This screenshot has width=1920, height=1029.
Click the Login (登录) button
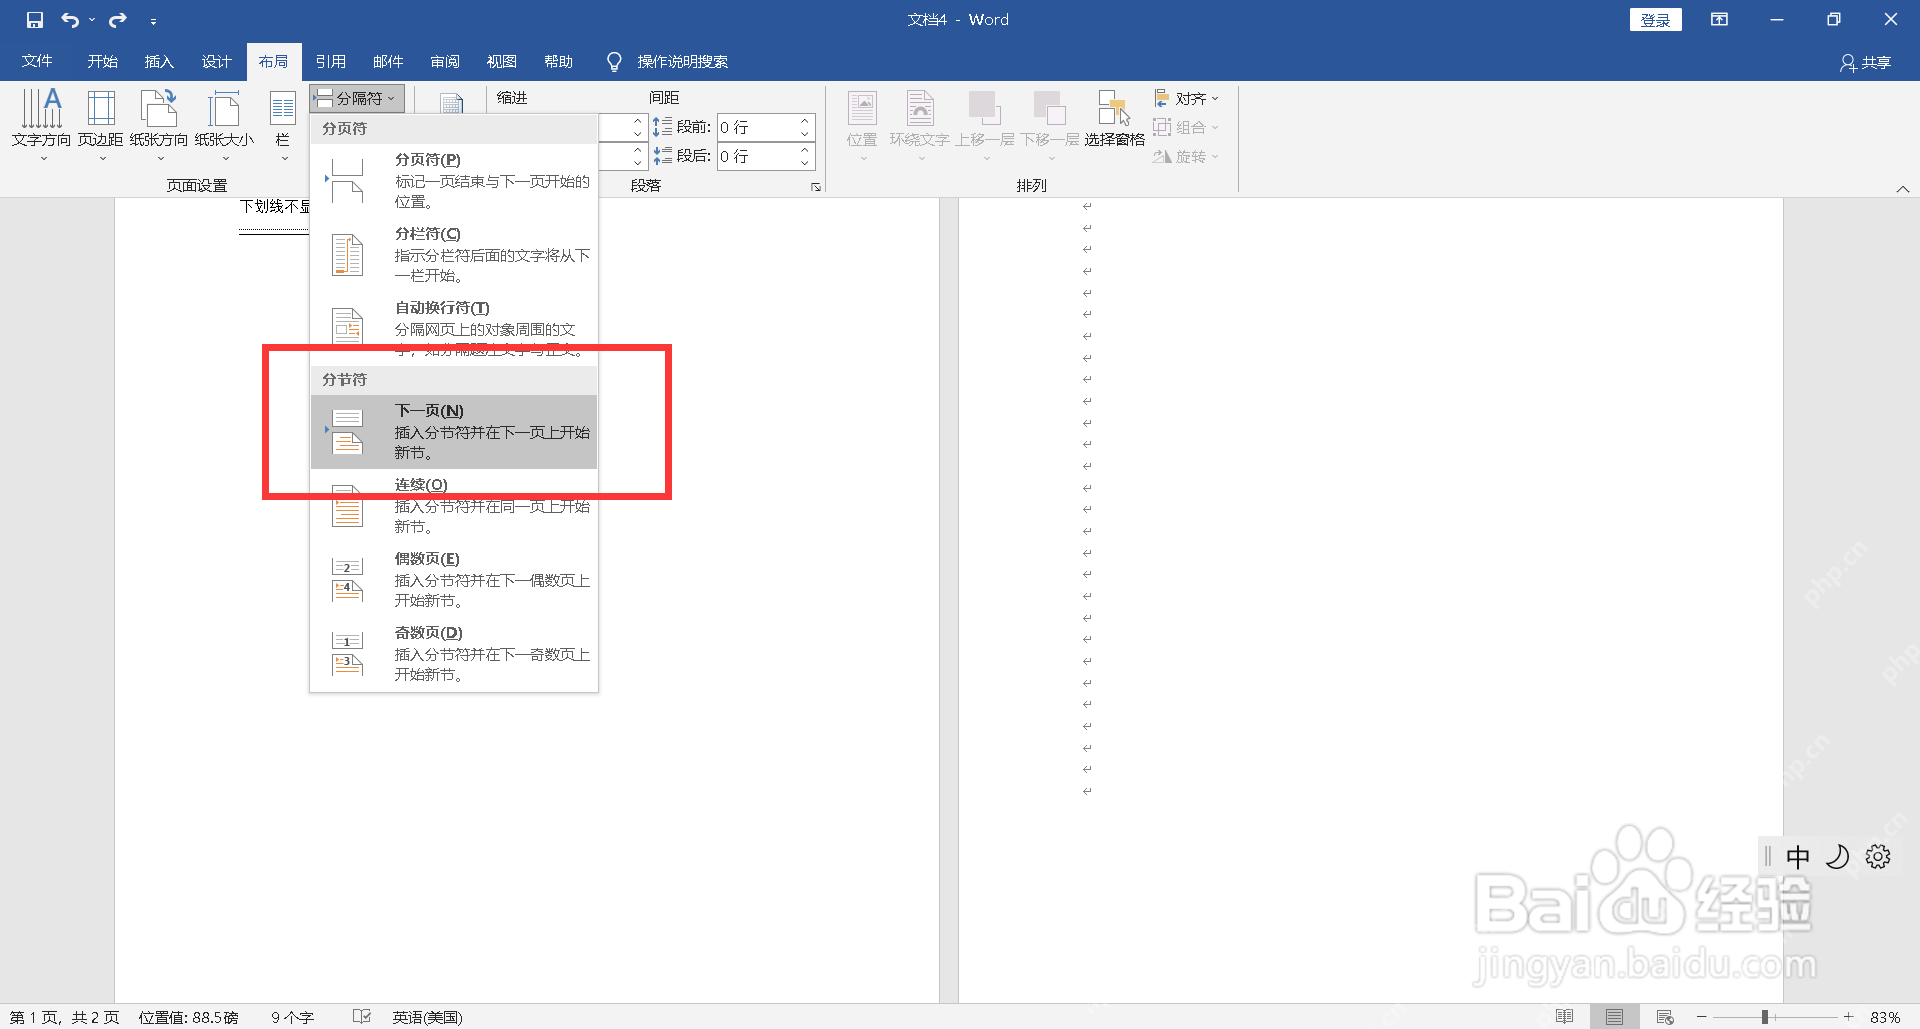tap(1656, 20)
